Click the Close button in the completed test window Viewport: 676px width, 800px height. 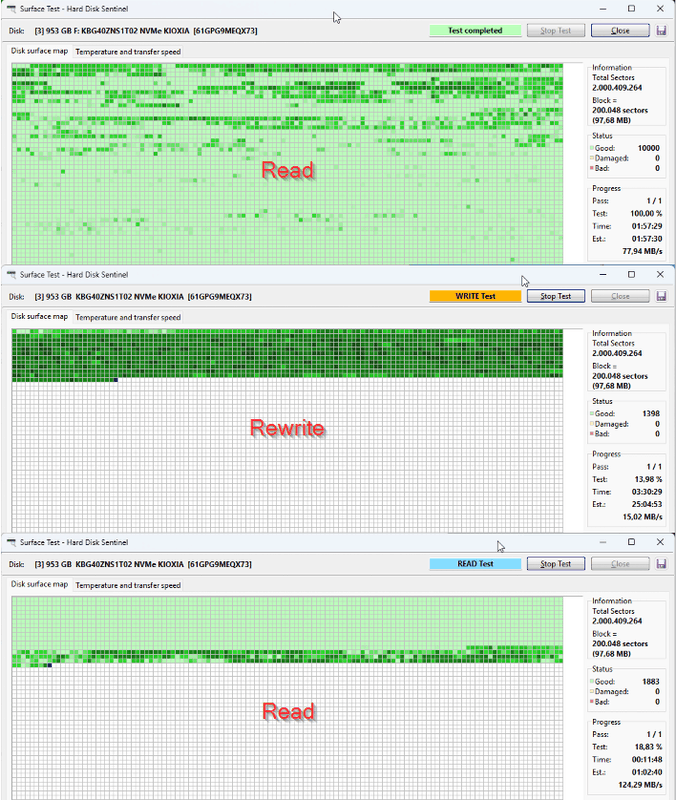click(620, 31)
